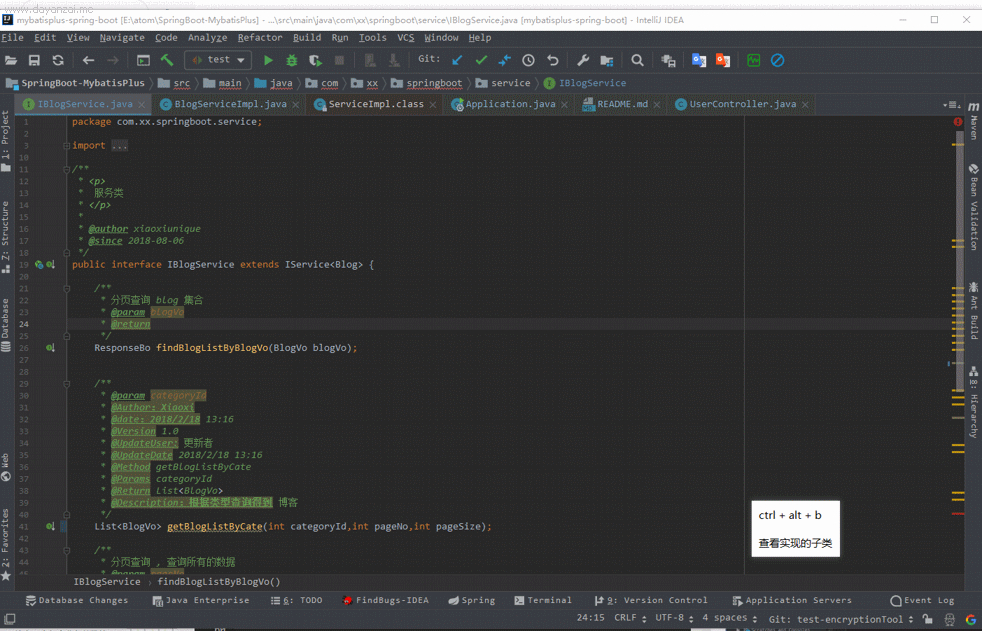Commit changes with the green checkmark icon
Viewport: 982px width, 631px height.
click(481, 60)
